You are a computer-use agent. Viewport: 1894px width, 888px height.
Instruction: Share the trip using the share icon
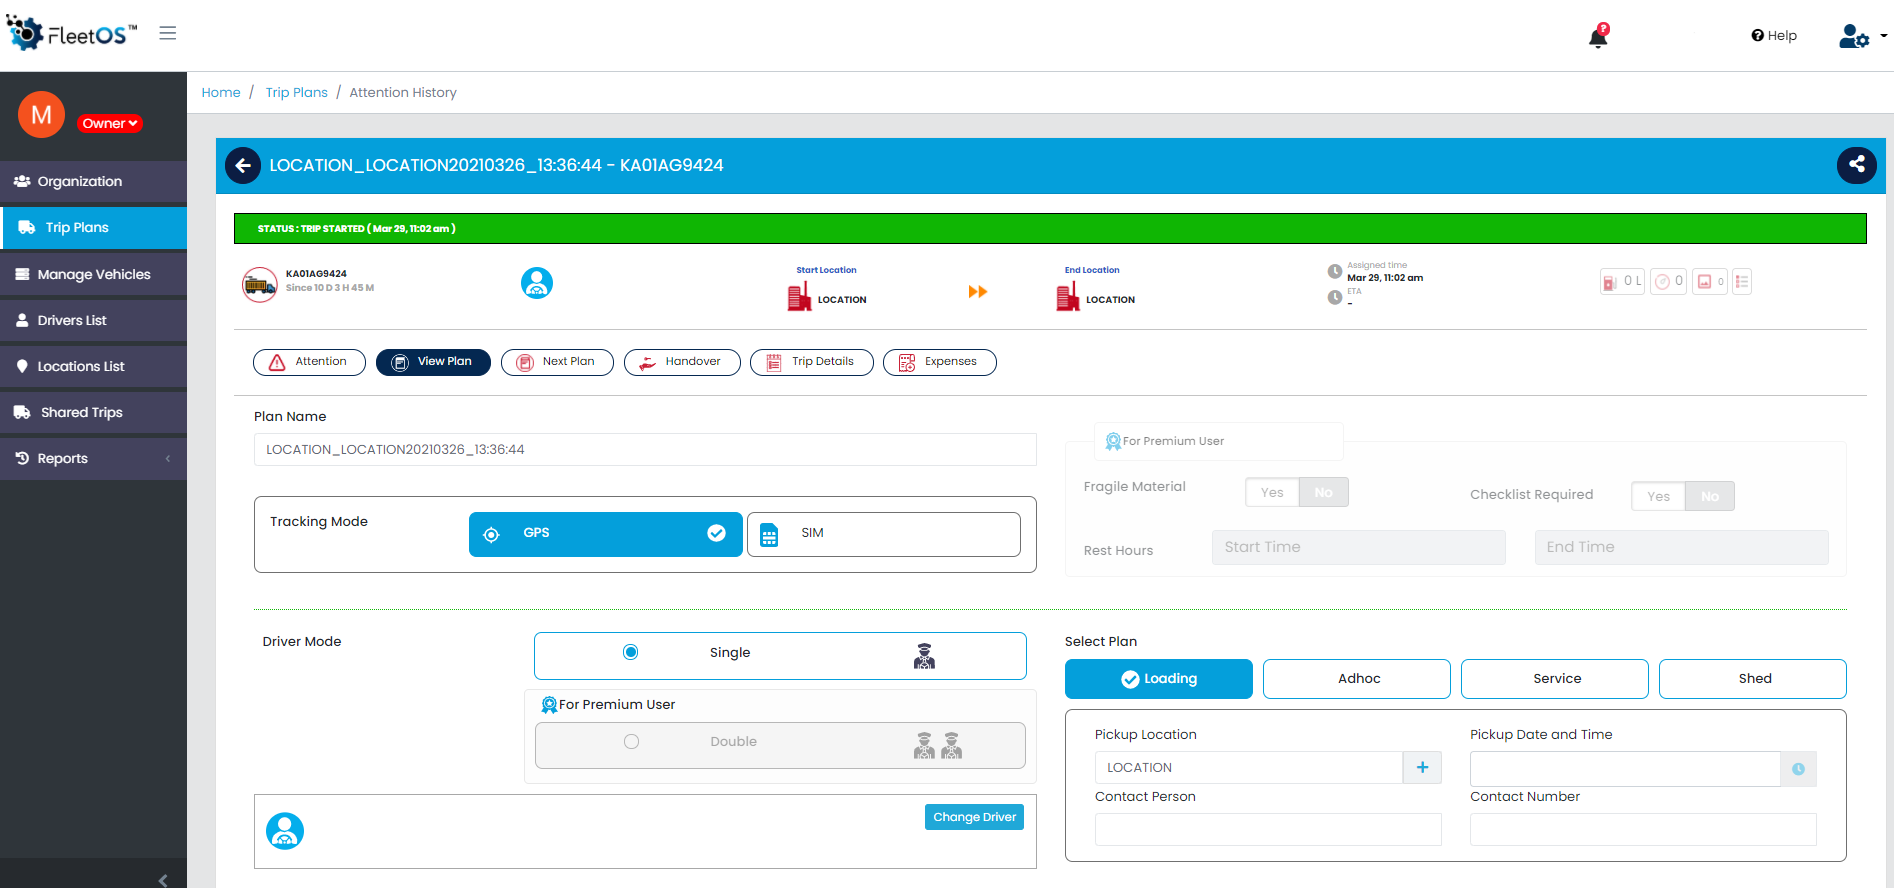point(1856,165)
